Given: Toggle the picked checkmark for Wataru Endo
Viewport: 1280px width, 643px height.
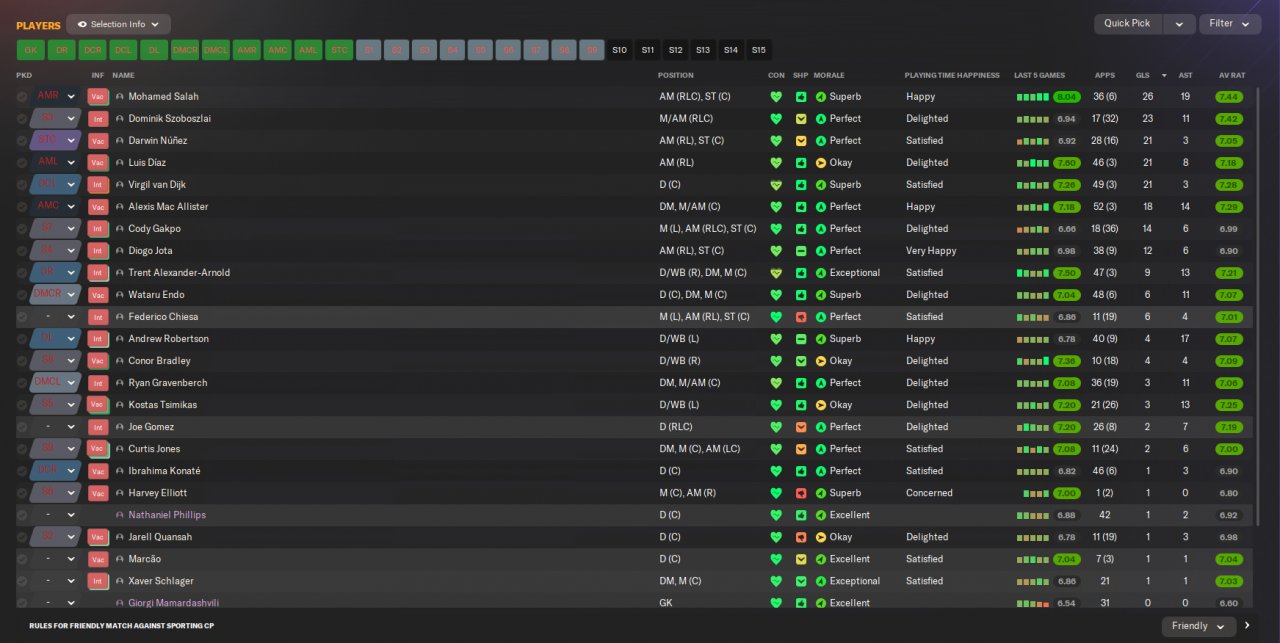Looking at the screenshot, I should point(22,295).
